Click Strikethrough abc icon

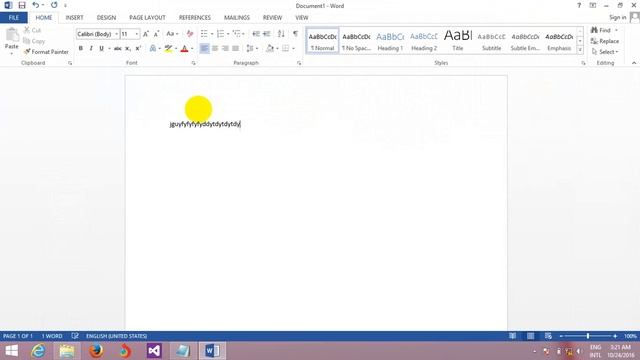click(x=118, y=49)
